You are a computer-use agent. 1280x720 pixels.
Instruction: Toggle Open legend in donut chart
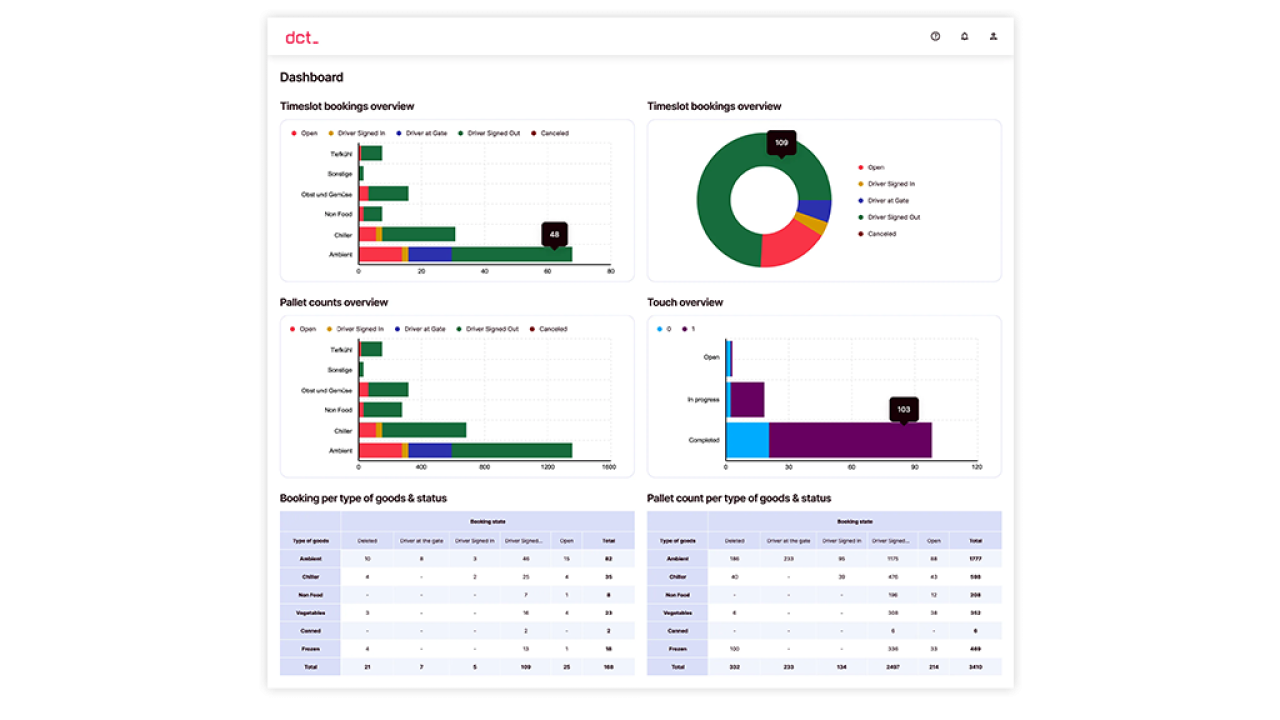coord(875,168)
